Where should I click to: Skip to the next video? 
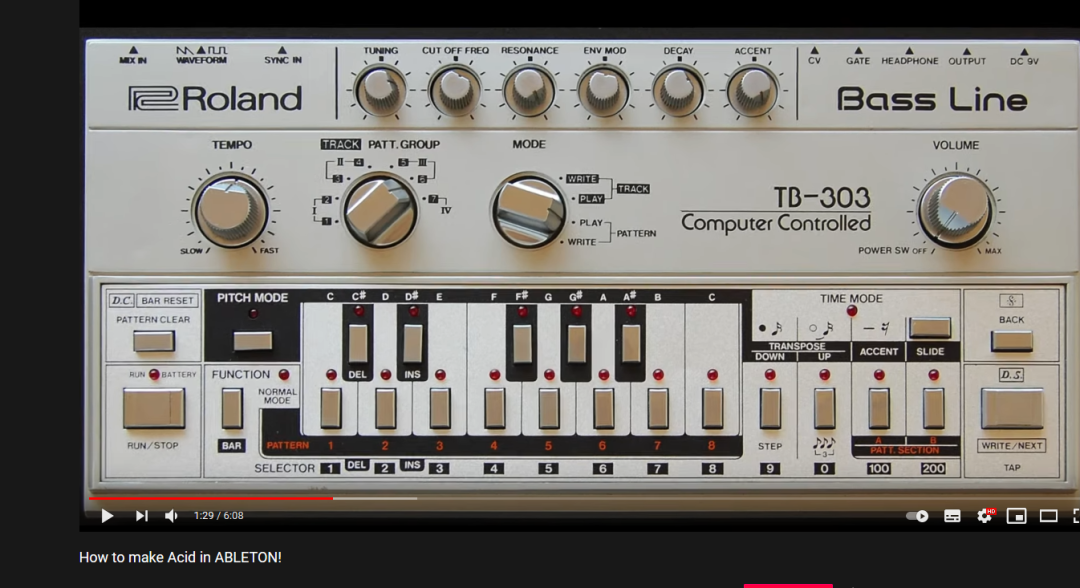[x=141, y=516]
